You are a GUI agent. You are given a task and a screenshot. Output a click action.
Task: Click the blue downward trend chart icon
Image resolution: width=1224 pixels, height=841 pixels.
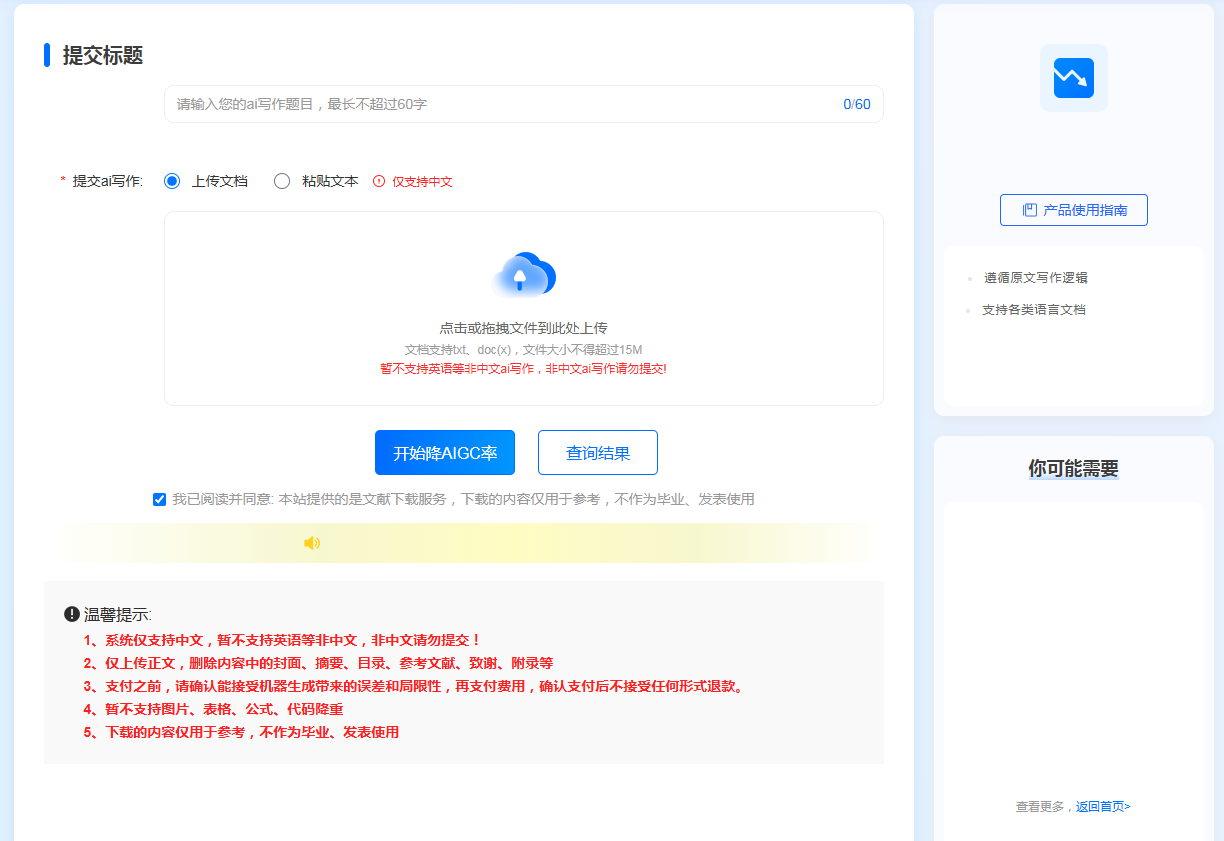point(1073,78)
